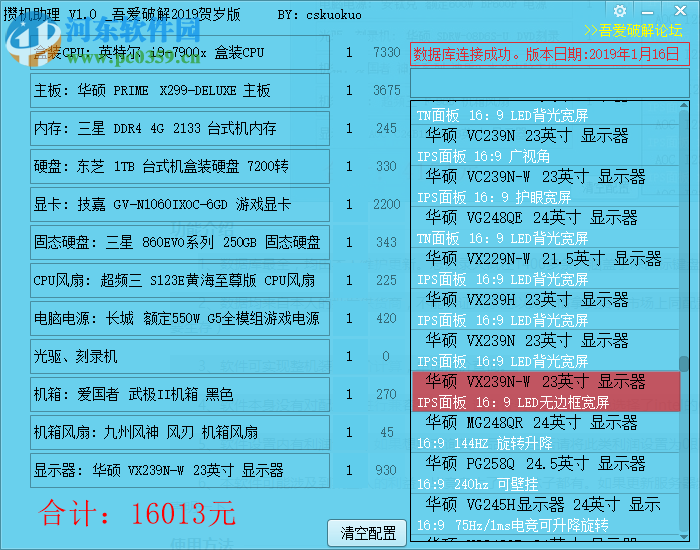The height and width of the screenshot is (550, 700).
Task: Click the monitor price value 930
Action: pyautogui.click(x=386, y=470)
